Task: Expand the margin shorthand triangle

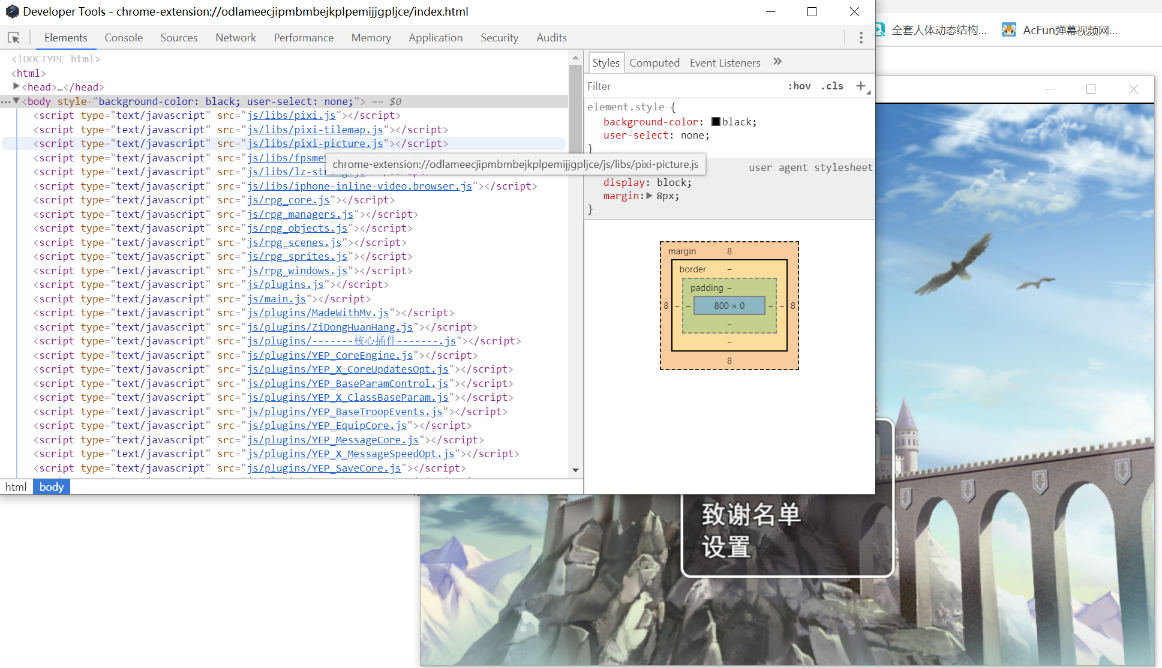Action: click(649, 196)
